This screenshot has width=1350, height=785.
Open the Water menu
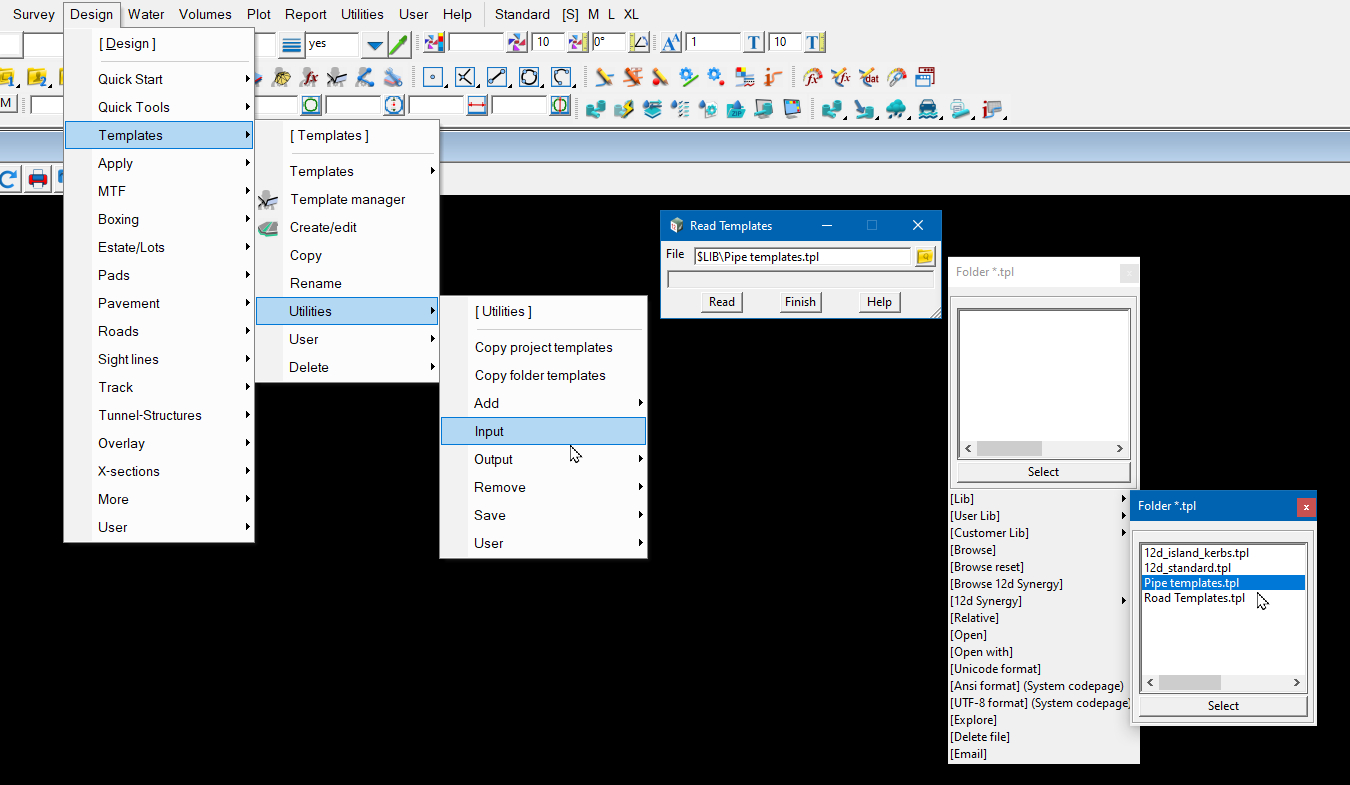click(146, 14)
